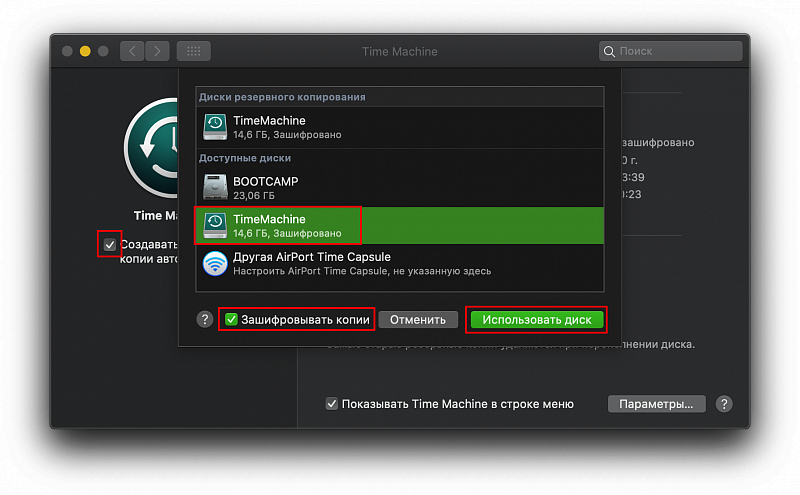Click Использовать диск button
This screenshot has height=495, width=800.
(537, 319)
